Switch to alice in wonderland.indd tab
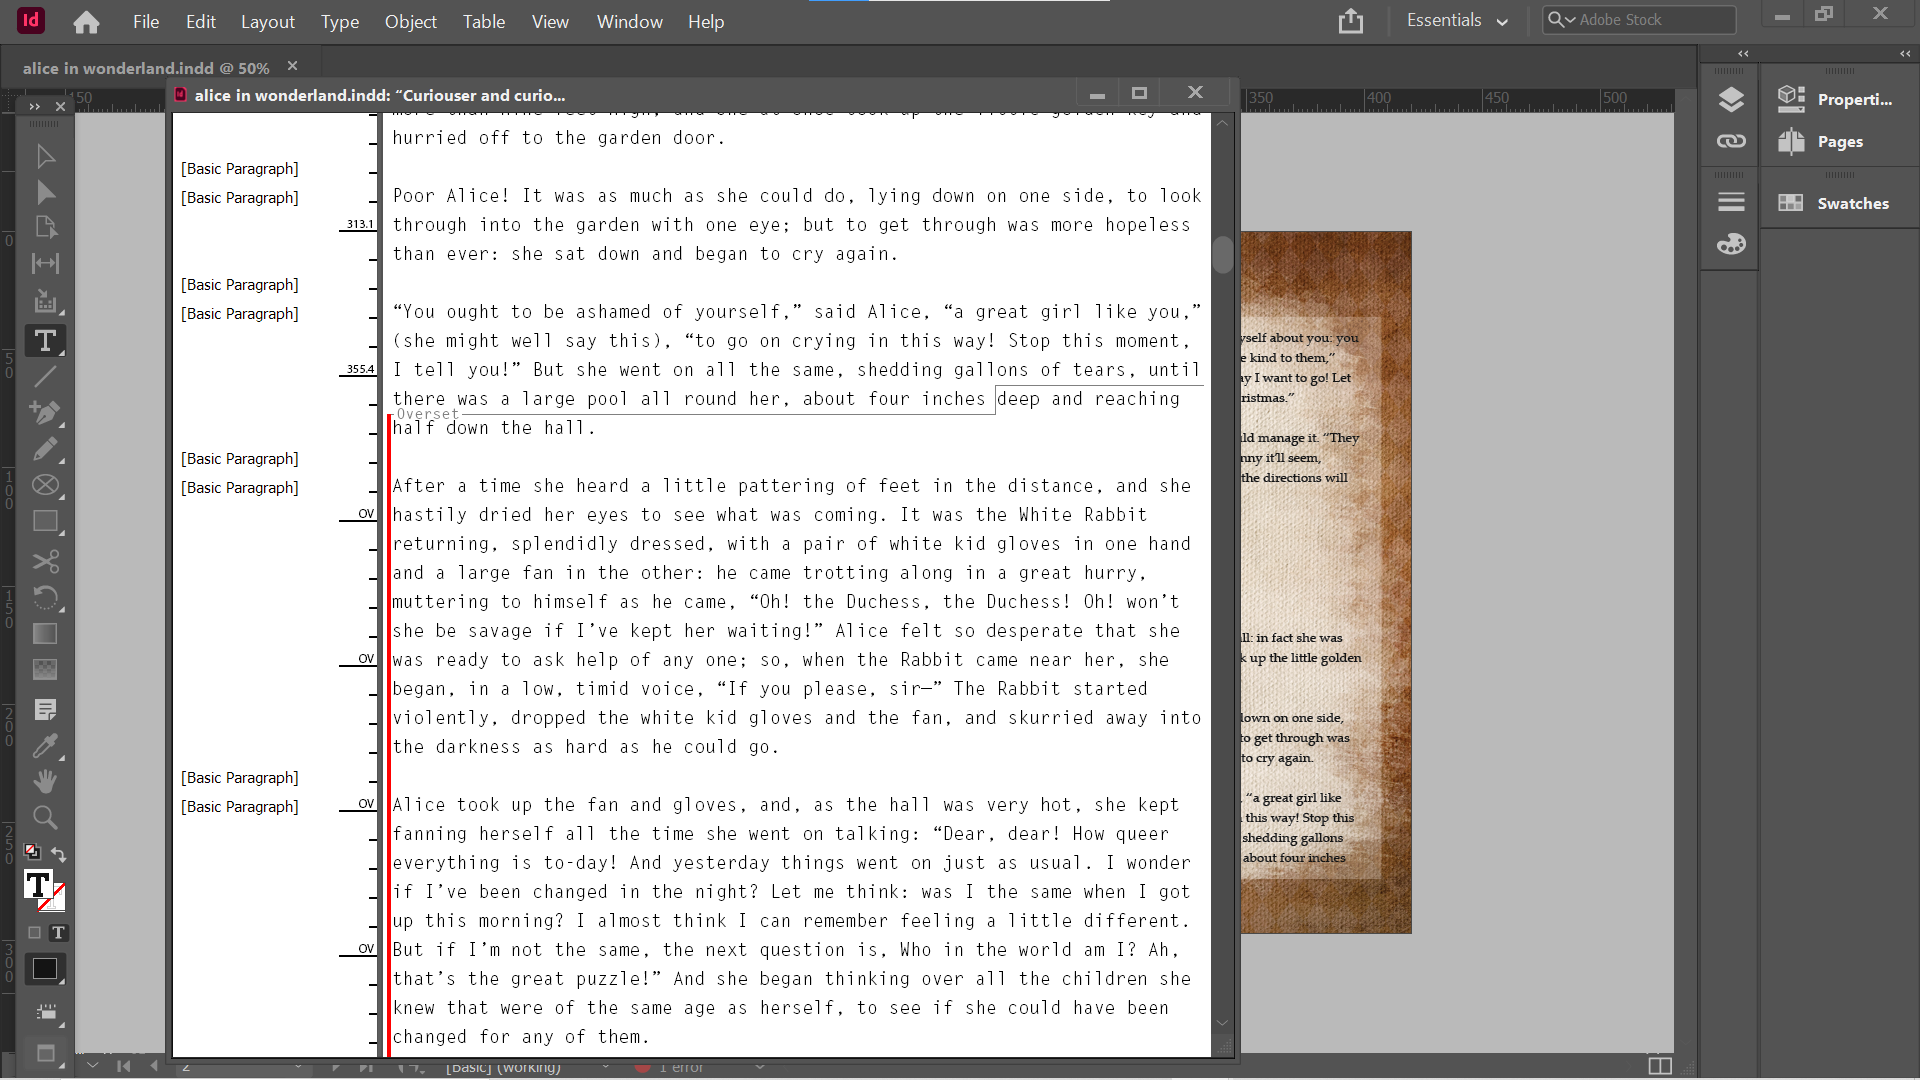Viewport: 1920px width, 1080px height. [146, 68]
